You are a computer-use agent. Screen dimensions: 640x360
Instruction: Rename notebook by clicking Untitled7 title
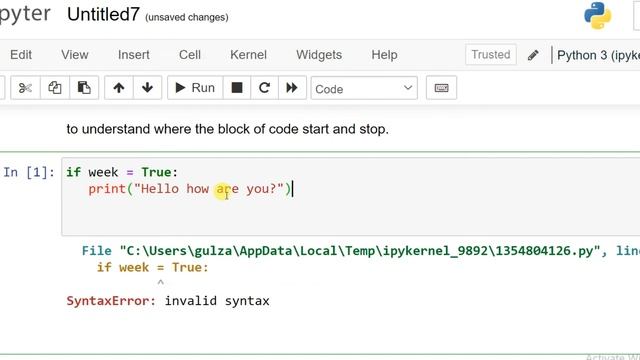(103, 15)
